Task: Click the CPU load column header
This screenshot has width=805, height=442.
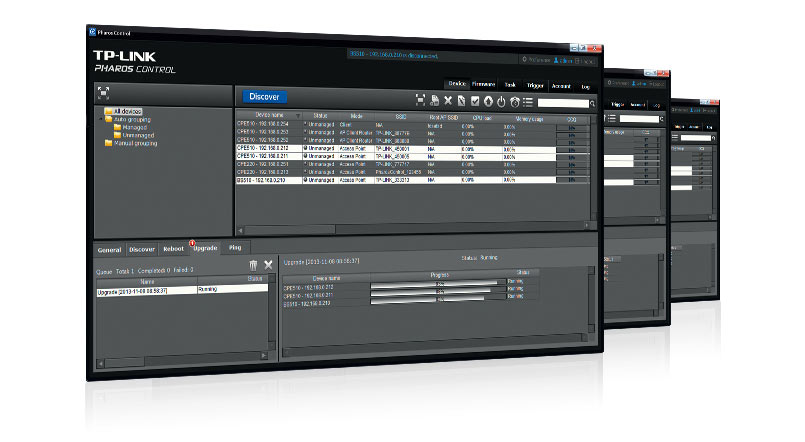Action: [482, 118]
